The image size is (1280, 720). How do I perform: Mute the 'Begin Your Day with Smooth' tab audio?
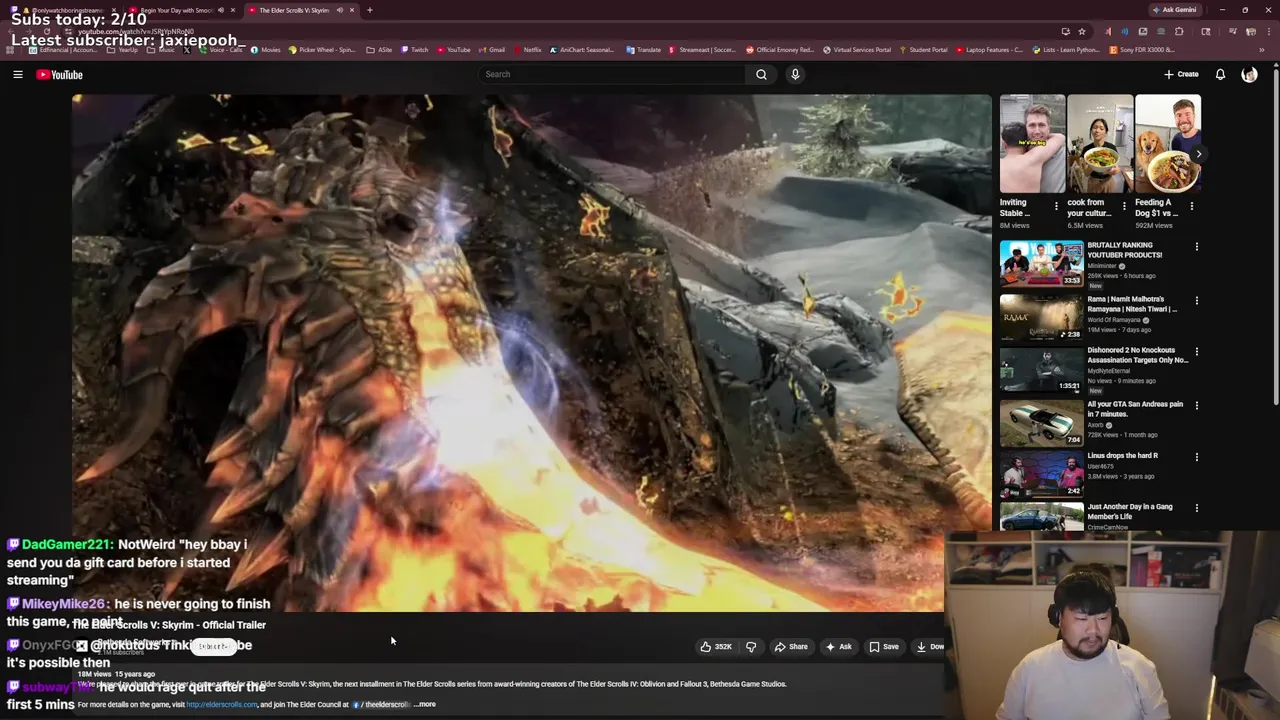[x=221, y=10]
